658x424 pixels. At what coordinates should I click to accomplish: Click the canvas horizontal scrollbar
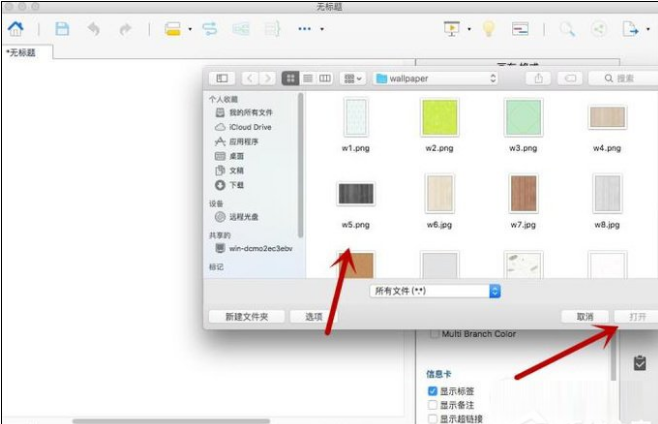tap(171, 421)
